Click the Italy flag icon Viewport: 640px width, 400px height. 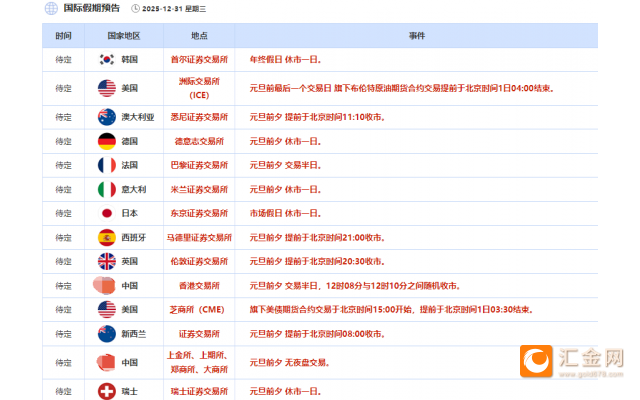point(107,189)
